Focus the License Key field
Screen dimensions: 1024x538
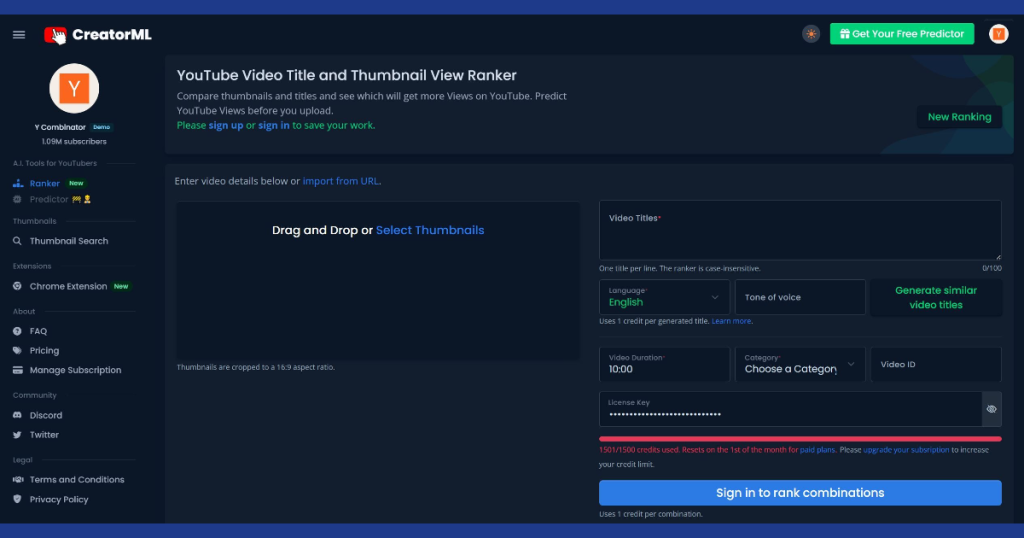click(790, 409)
